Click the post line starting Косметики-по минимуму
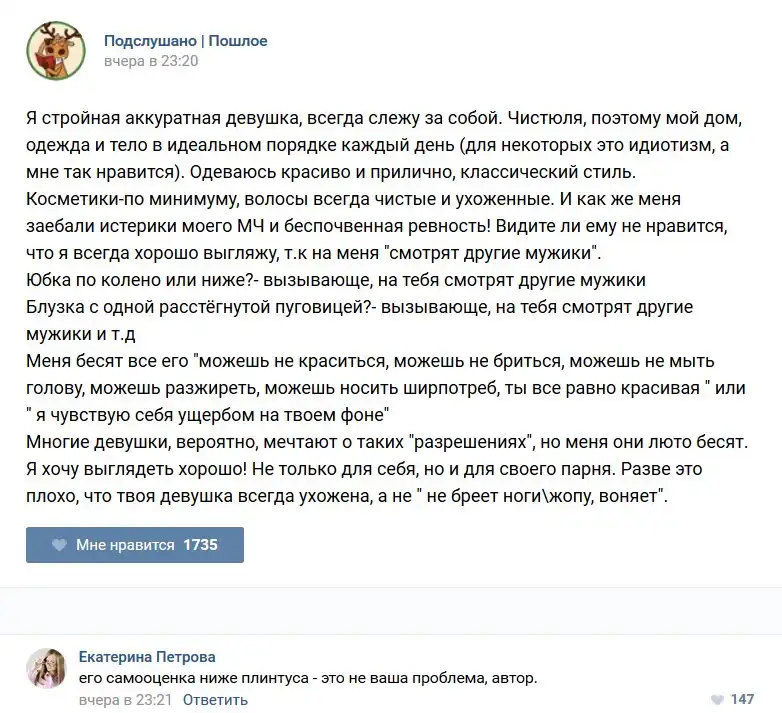The width and height of the screenshot is (782, 713). [353, 199]
